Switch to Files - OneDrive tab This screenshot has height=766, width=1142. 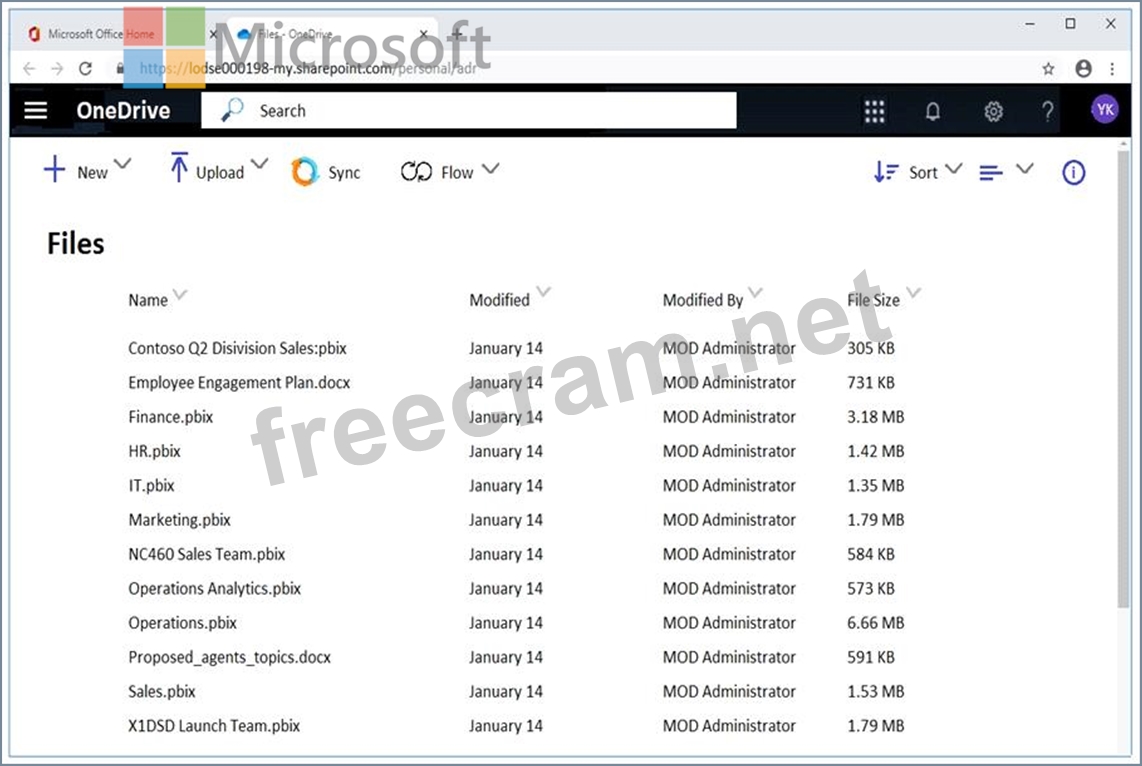295,33
